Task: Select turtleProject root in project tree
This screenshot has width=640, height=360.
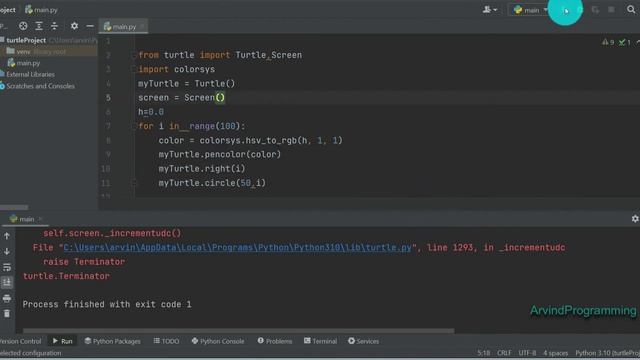Action: (x=26, y=40)
